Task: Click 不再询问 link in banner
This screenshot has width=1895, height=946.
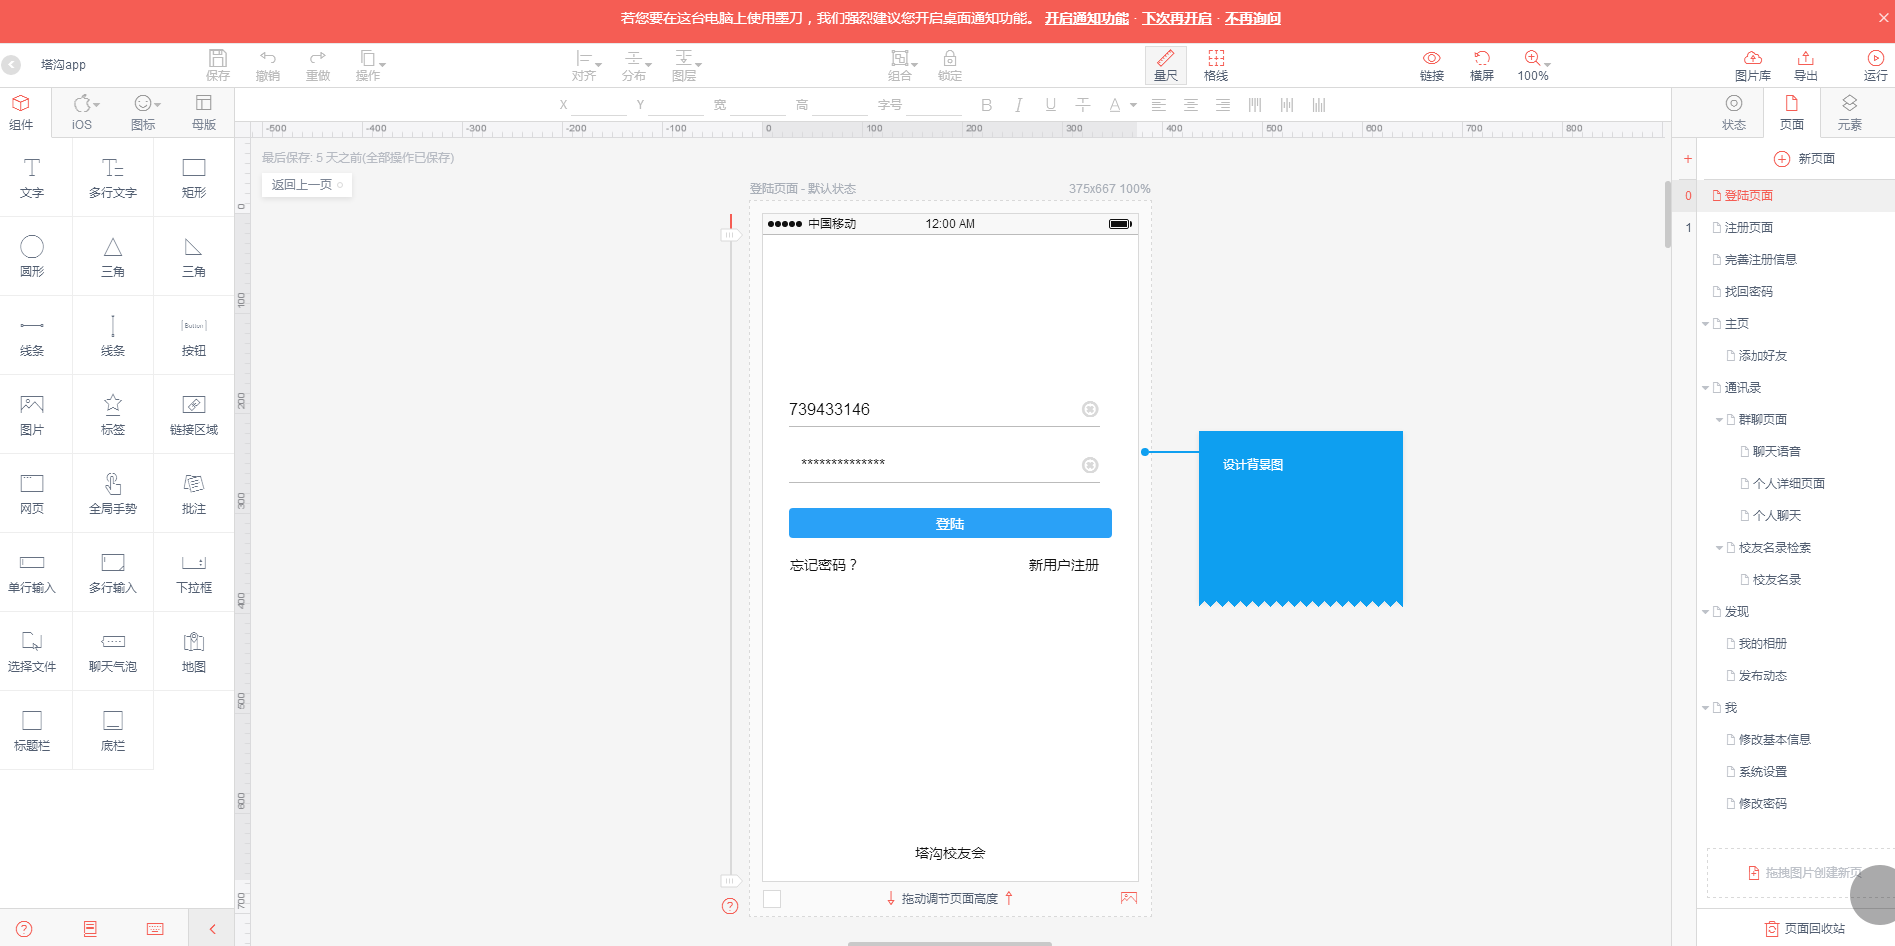Action: (1252, 18)
